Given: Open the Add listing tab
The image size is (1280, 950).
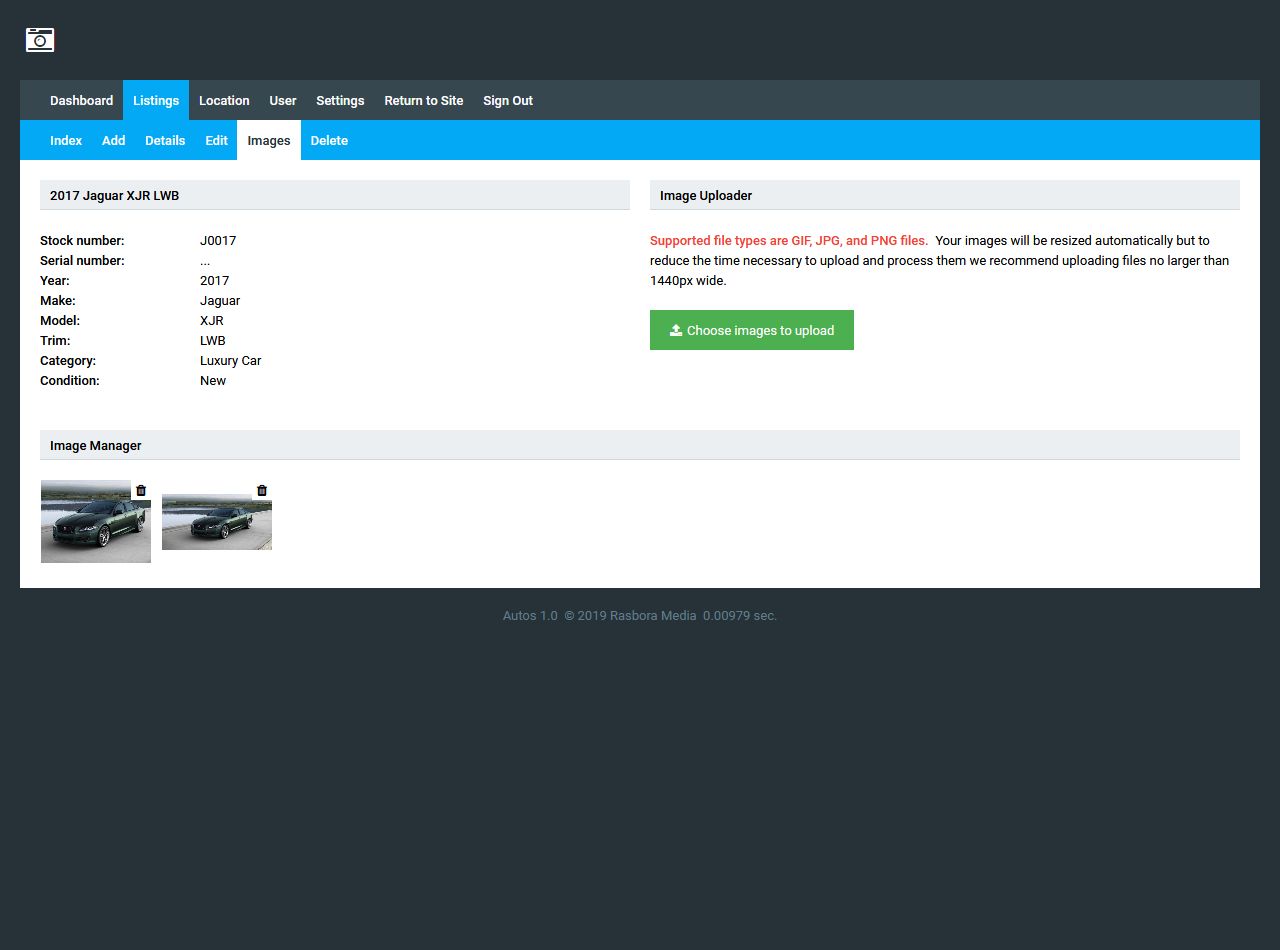Looking at the screenshot, I should [x=113, y=140].
